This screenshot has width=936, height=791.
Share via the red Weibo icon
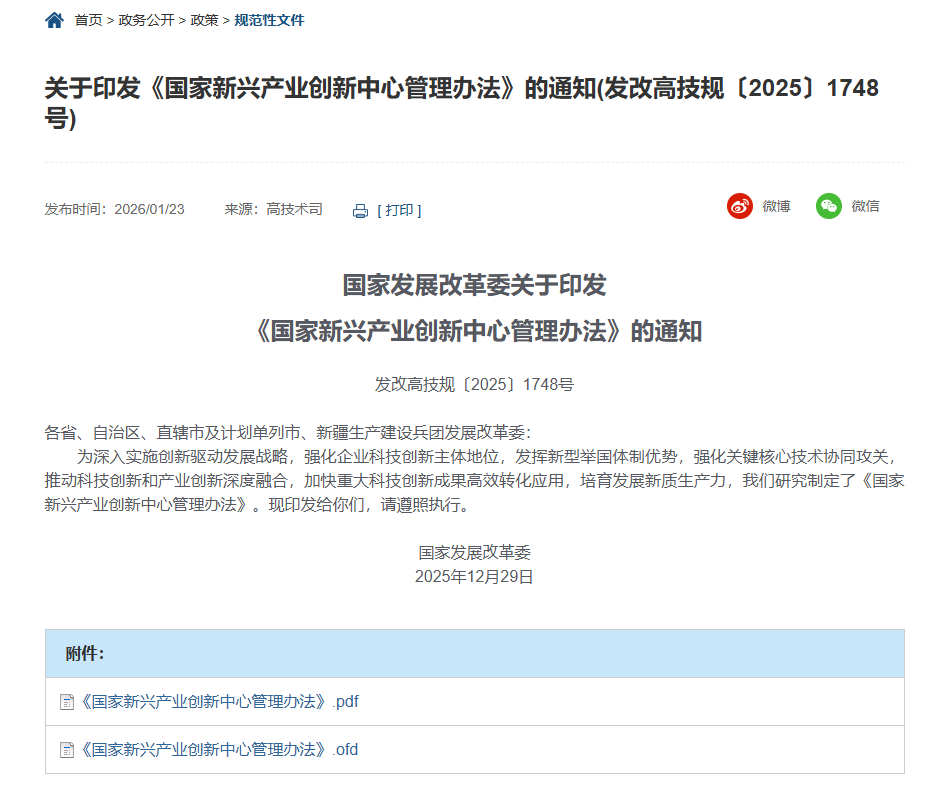[x=739, y=207]
